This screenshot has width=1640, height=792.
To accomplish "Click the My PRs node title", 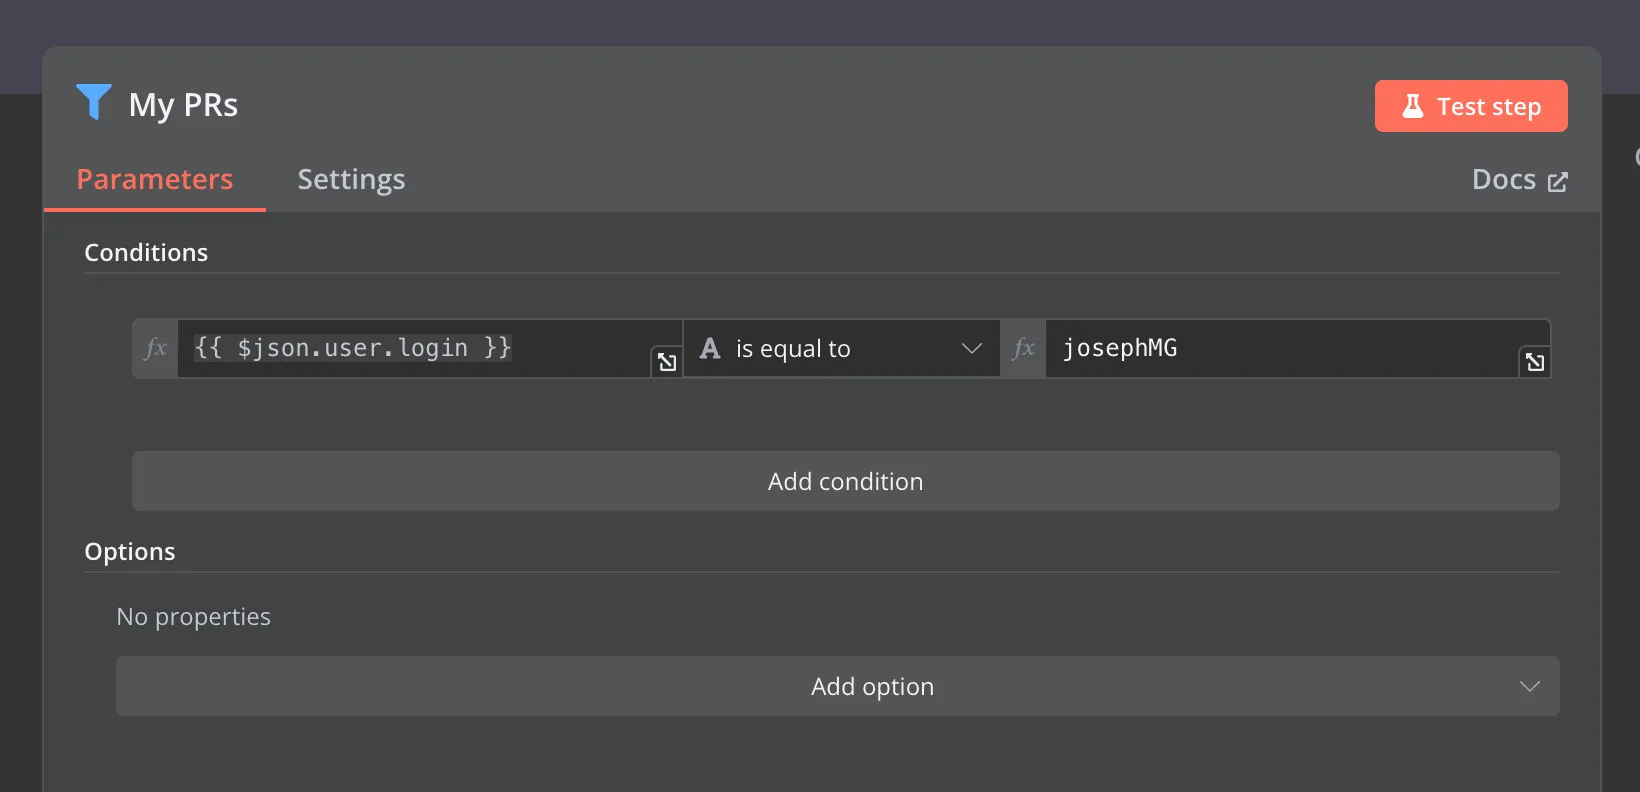I will point(183,105).
